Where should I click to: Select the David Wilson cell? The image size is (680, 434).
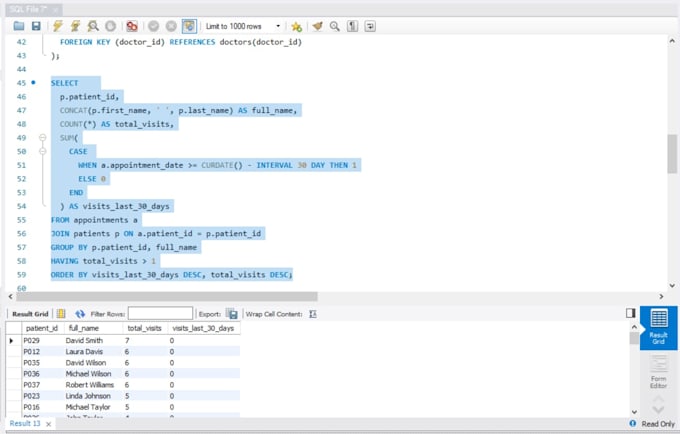tap(93, 362)
